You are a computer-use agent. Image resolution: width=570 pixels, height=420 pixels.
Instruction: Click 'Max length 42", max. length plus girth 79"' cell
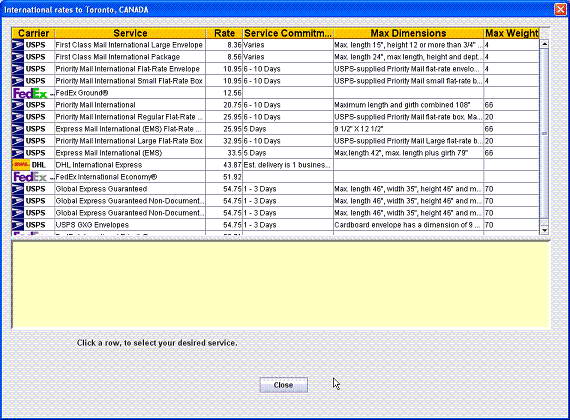tap(409, 153)
